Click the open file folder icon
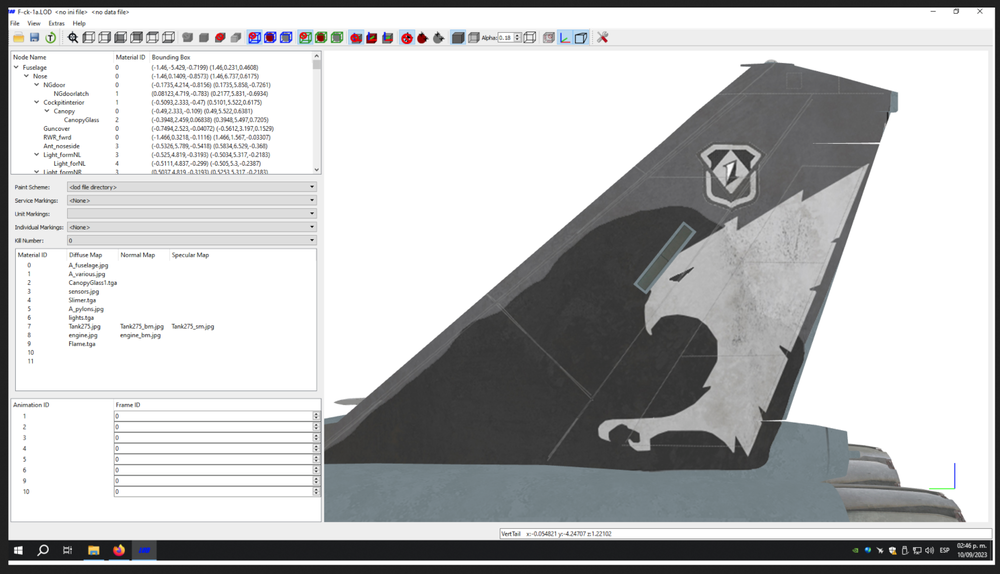Image resolution: width=1000 pixels, height=574 pixels. [x=18, y=38]
